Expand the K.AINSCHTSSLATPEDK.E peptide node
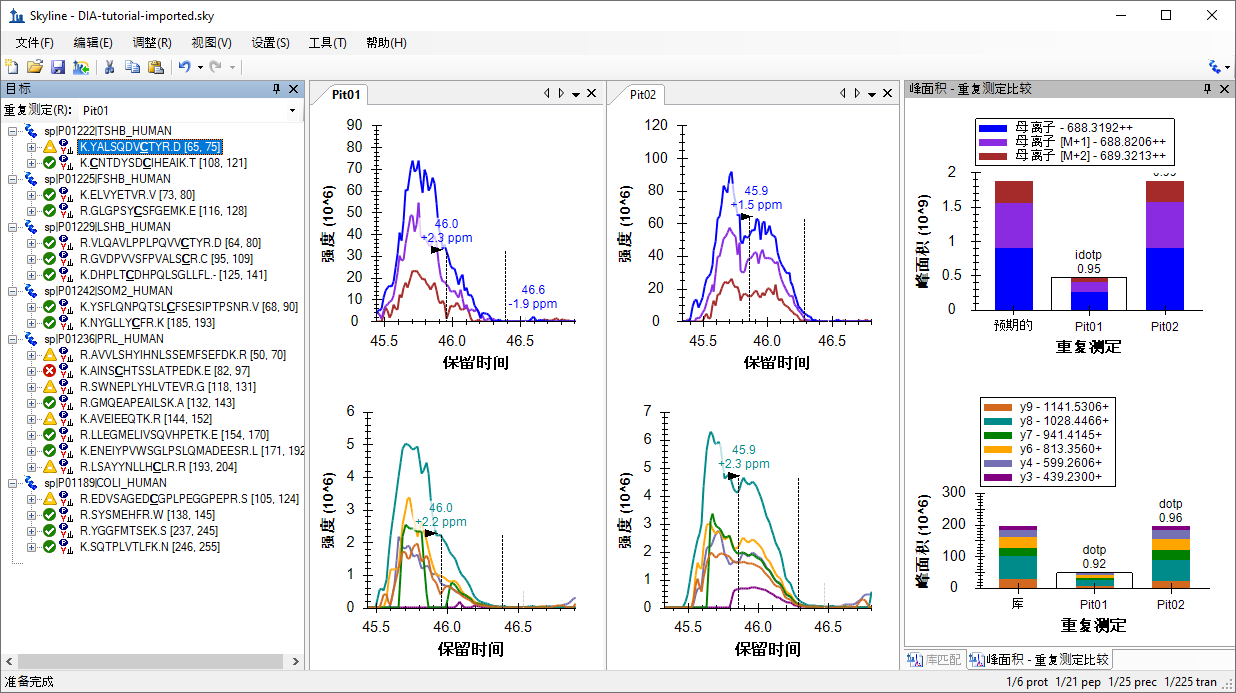The width and height of the screenshot is (1236, 693). [x=31, y=371]
